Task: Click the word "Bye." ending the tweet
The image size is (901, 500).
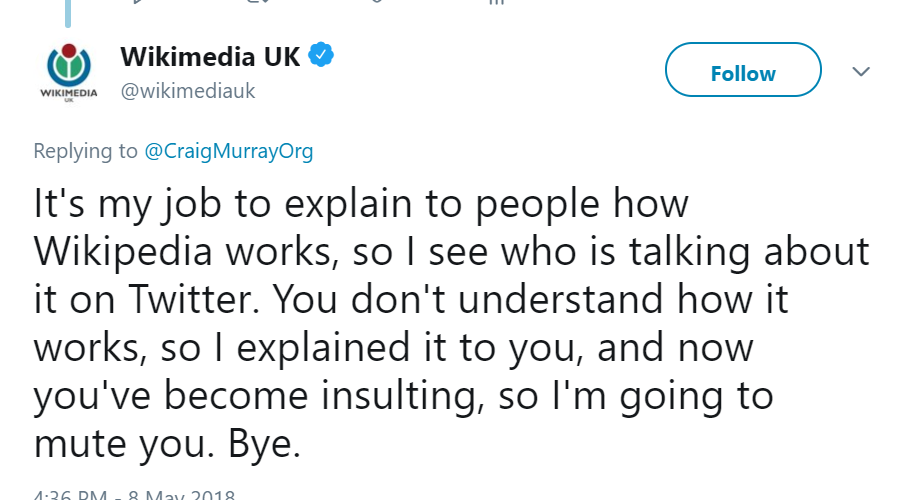Action: click(256, 442)
